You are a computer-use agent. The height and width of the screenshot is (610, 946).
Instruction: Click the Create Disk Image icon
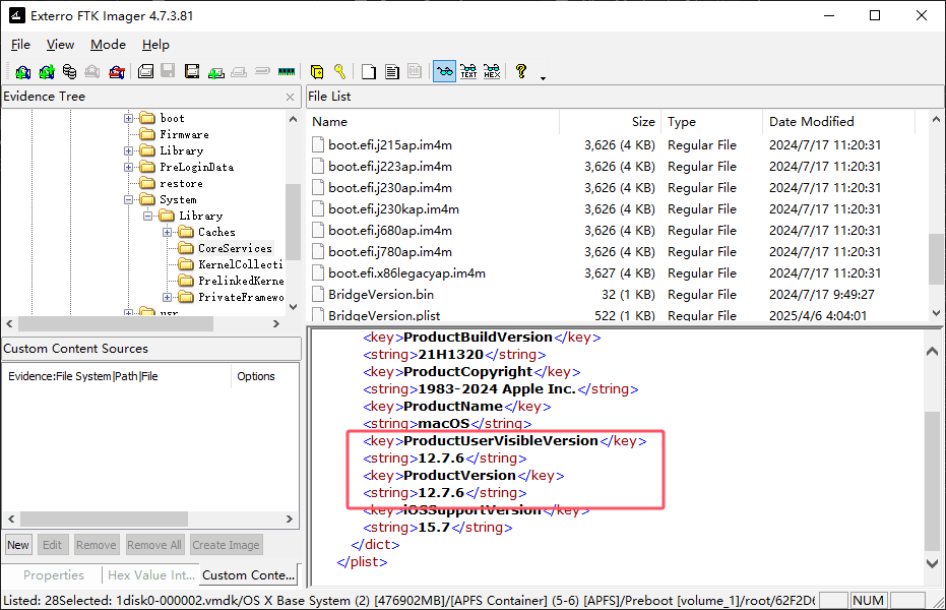pos(145,72)
